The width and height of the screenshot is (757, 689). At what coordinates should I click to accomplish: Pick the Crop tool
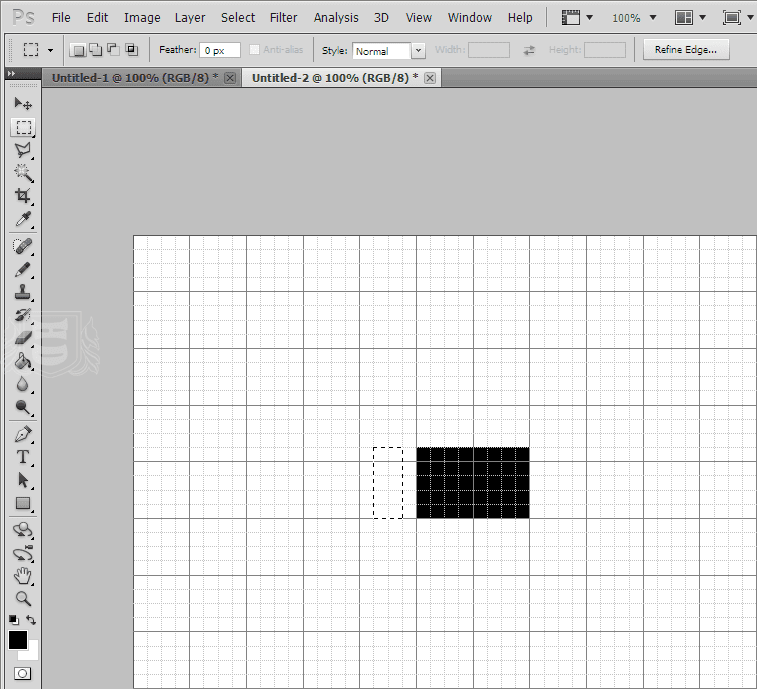click(x=22, y=196)
